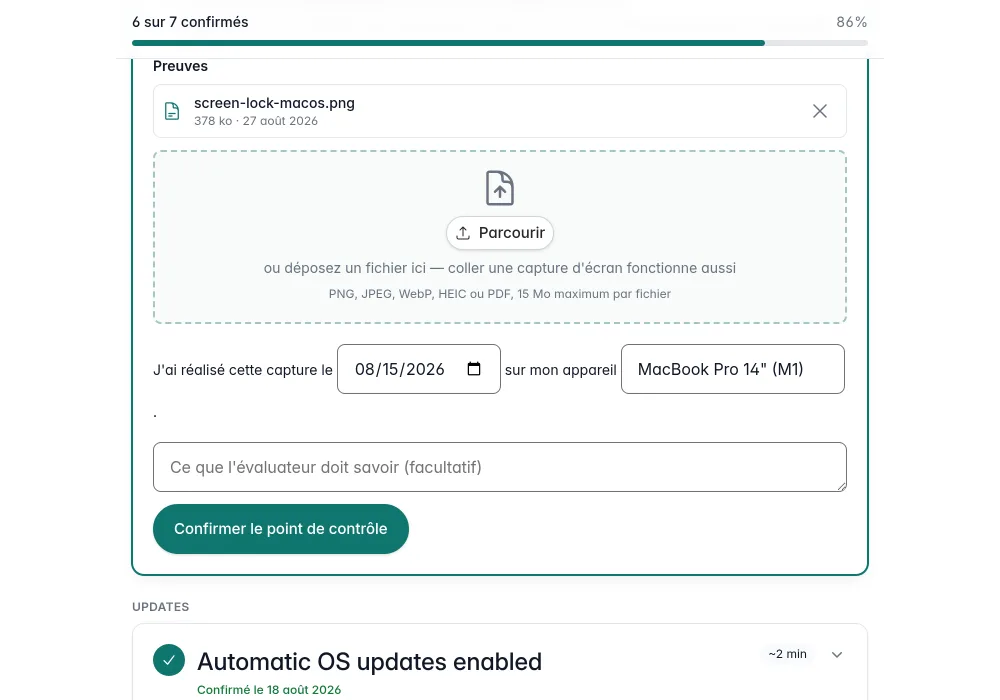This screenshot has width=1000, height=700.
Task: Click the screen-lock-macos.png file name
Action: click(274, 103)
